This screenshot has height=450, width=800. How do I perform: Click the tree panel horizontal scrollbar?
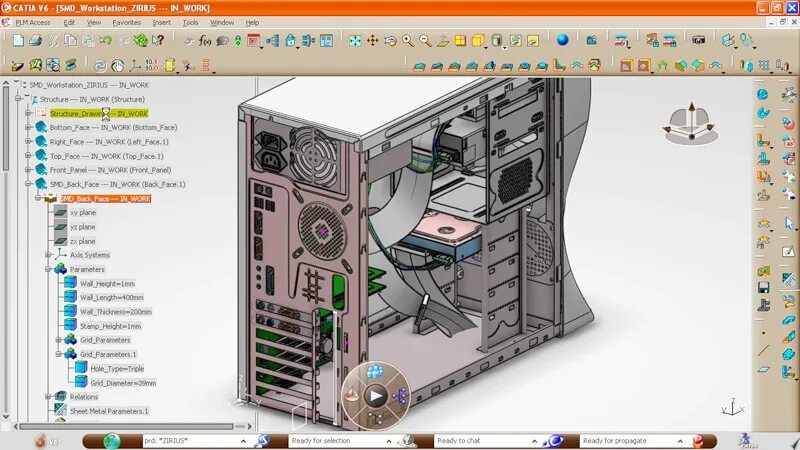(x=127, y=426)
